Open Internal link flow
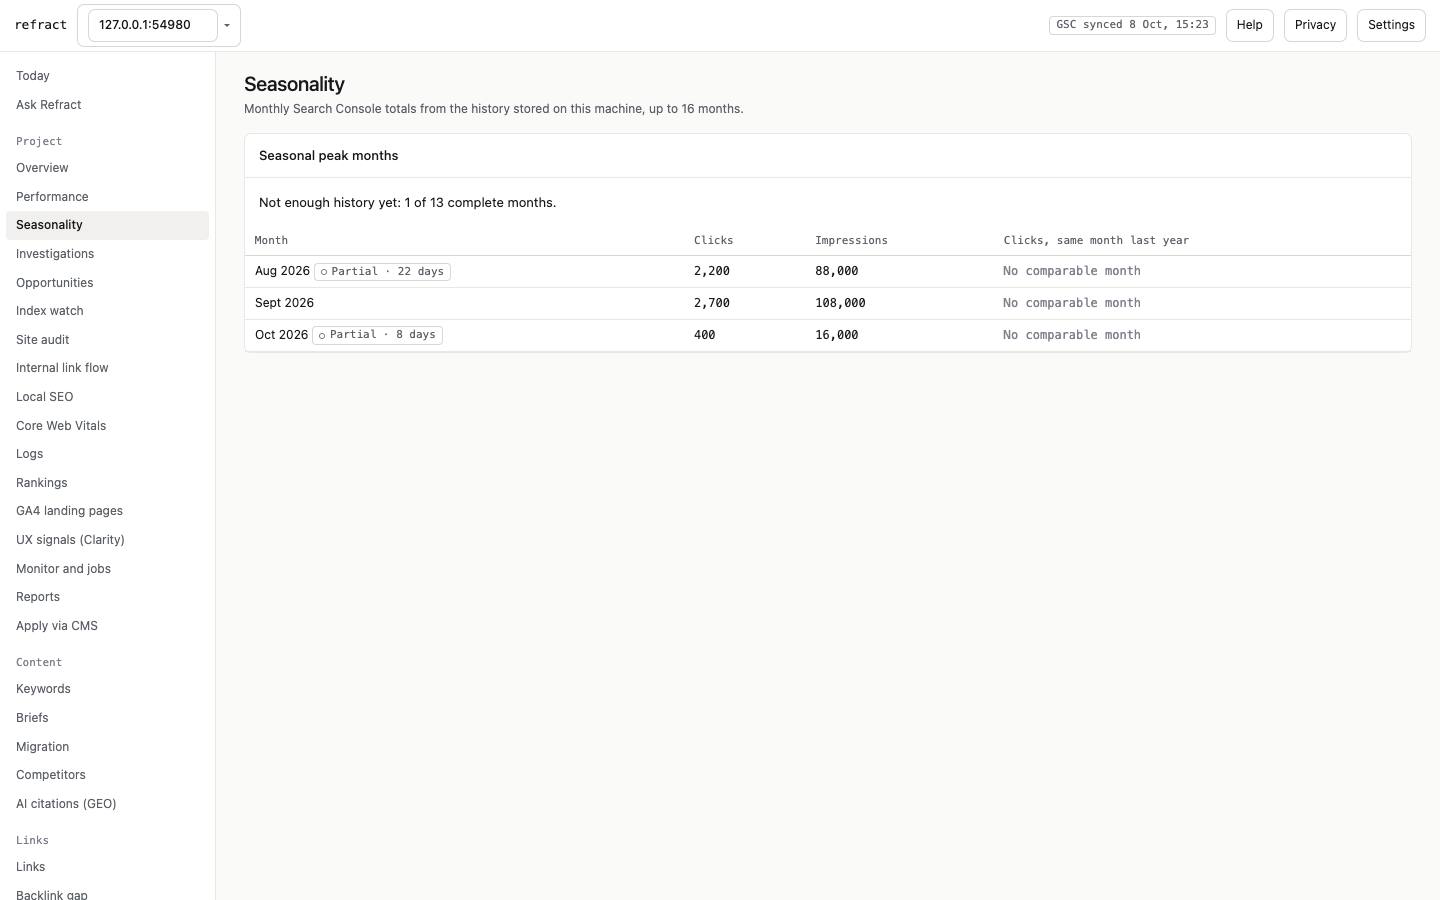Image resolution: width=1440 pixels, height=900 pixels. click(107, 368)
